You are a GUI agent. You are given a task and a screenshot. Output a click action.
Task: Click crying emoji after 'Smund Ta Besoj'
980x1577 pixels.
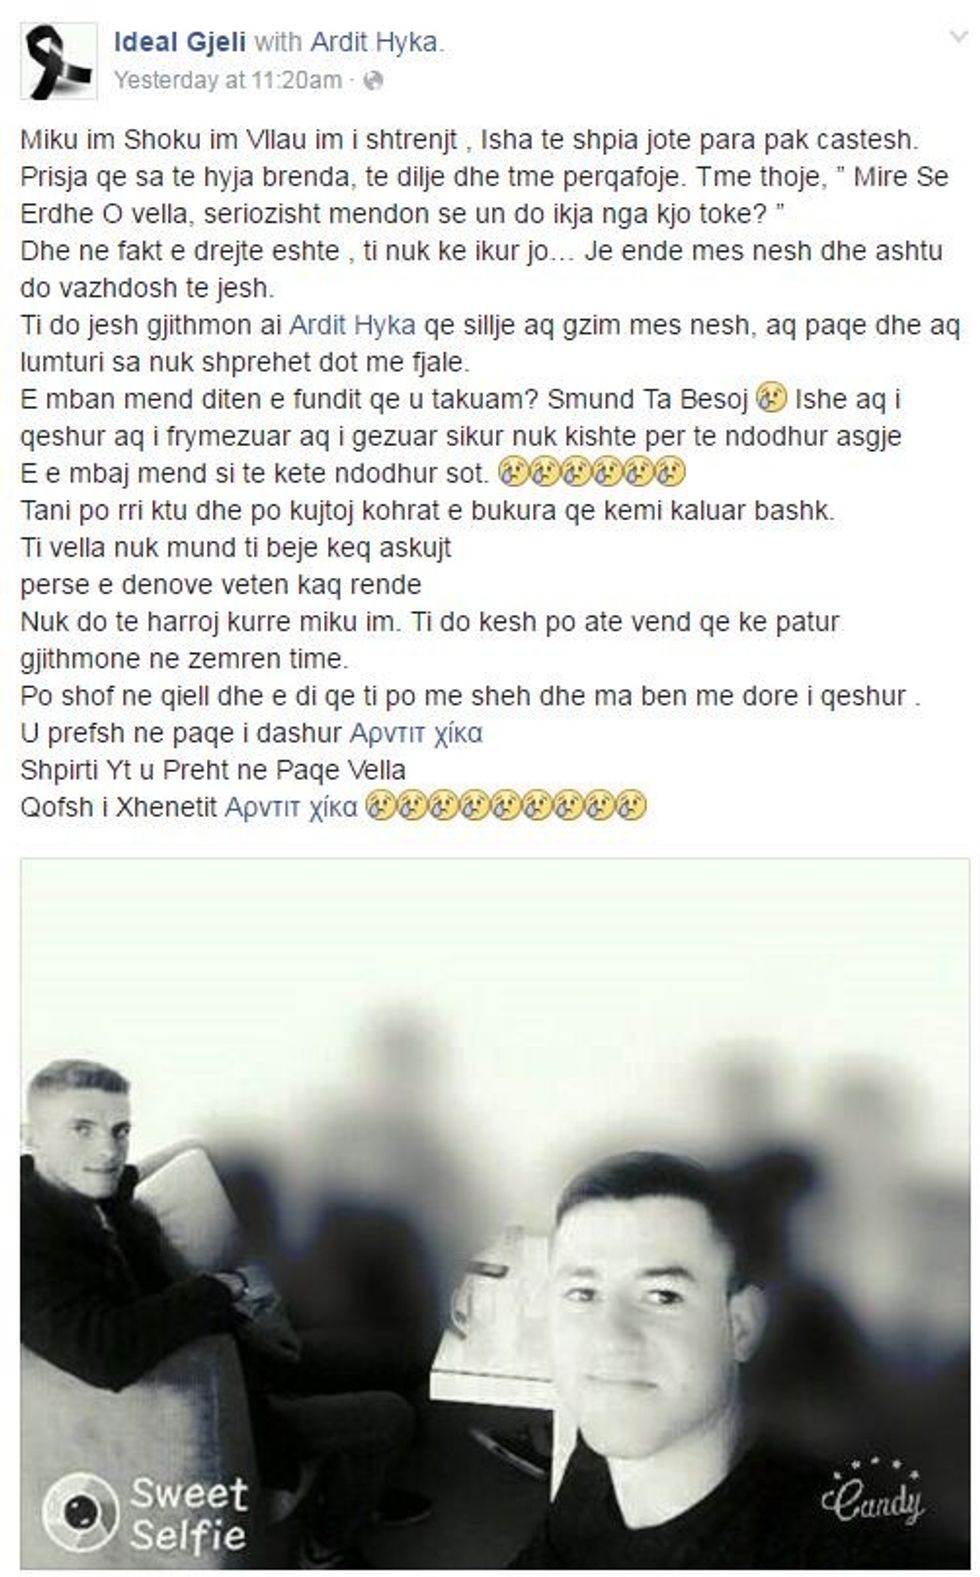[770, 400]
